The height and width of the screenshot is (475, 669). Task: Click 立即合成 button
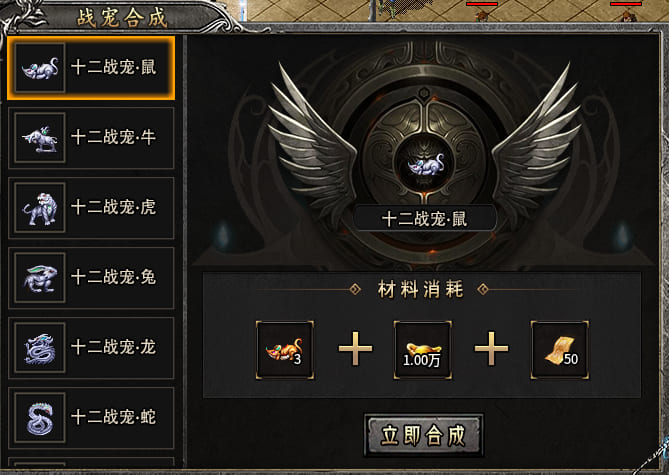coord(424,435)
